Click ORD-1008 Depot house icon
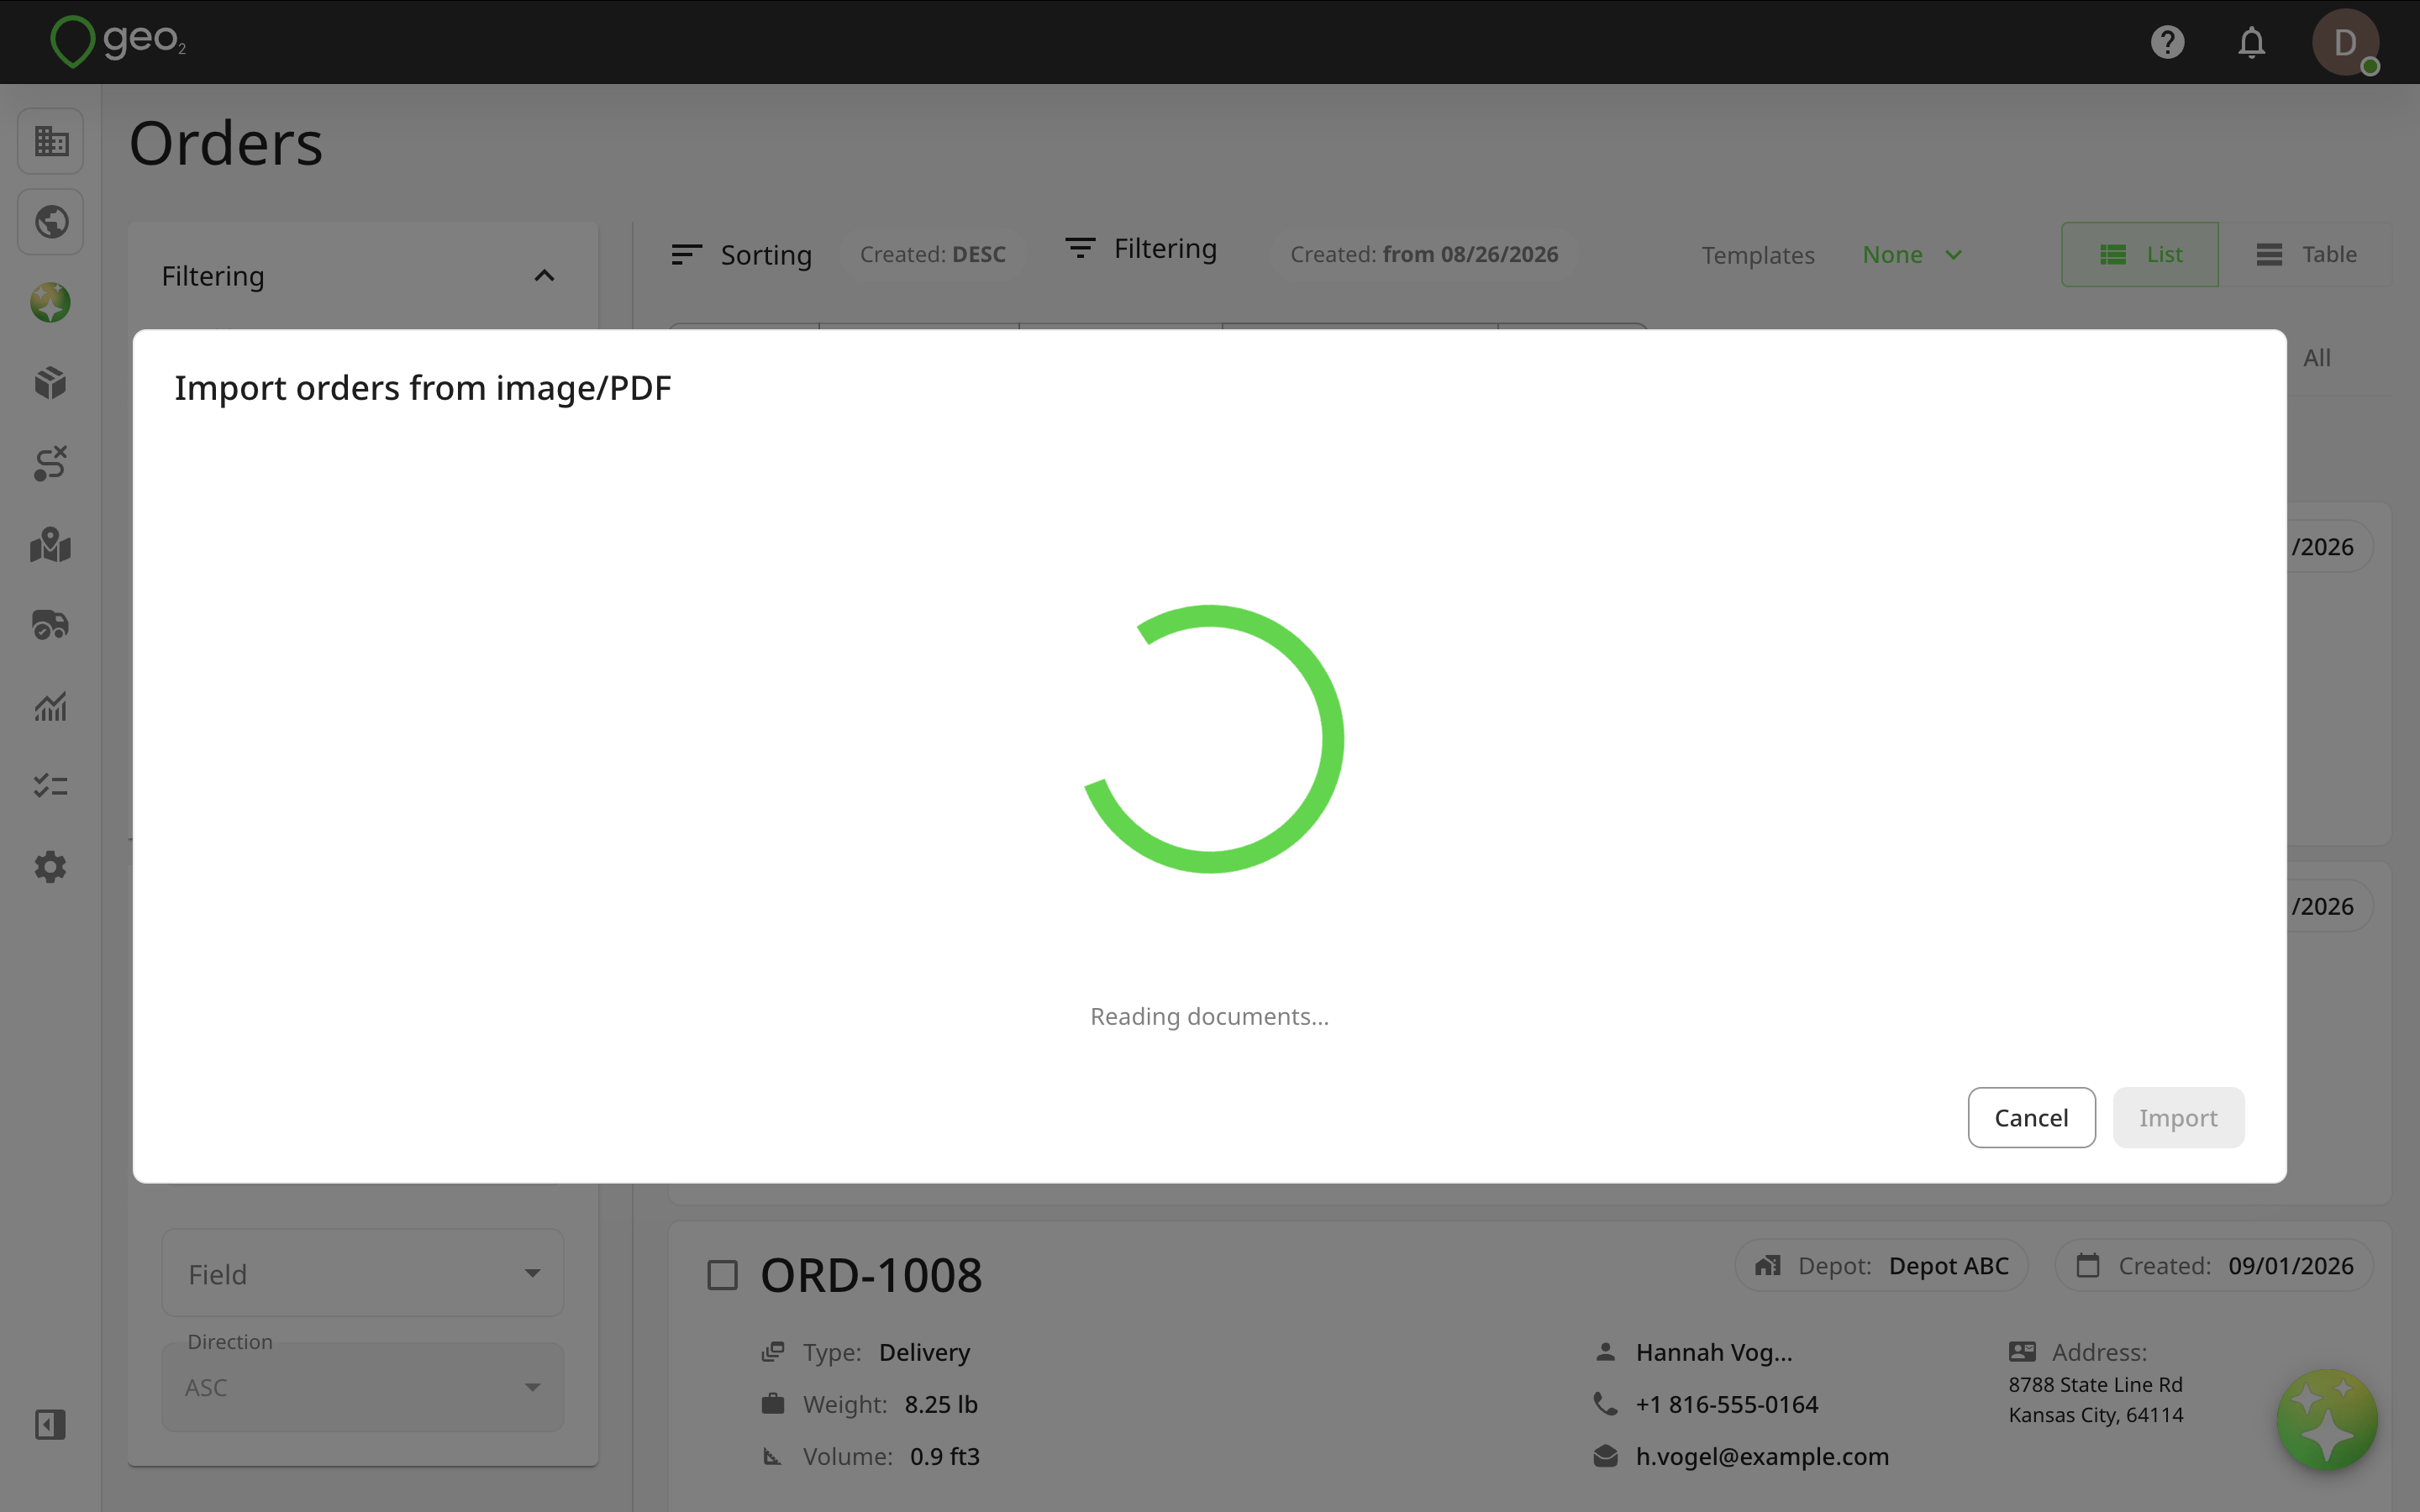This screenshot has width=2420, height=1512. [1768, 1265]
